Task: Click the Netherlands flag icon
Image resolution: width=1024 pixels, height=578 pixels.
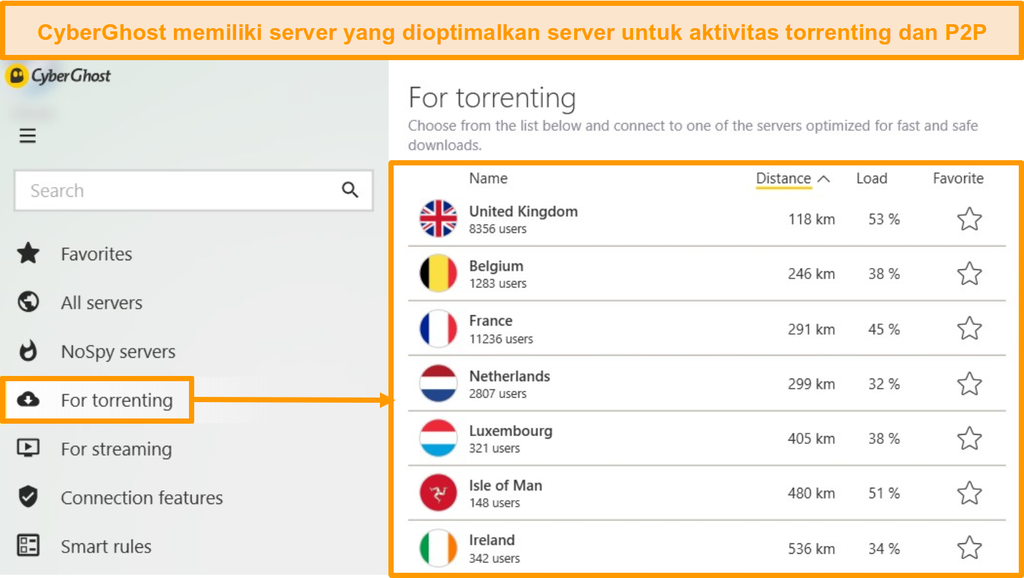Action: pos(438,383)
